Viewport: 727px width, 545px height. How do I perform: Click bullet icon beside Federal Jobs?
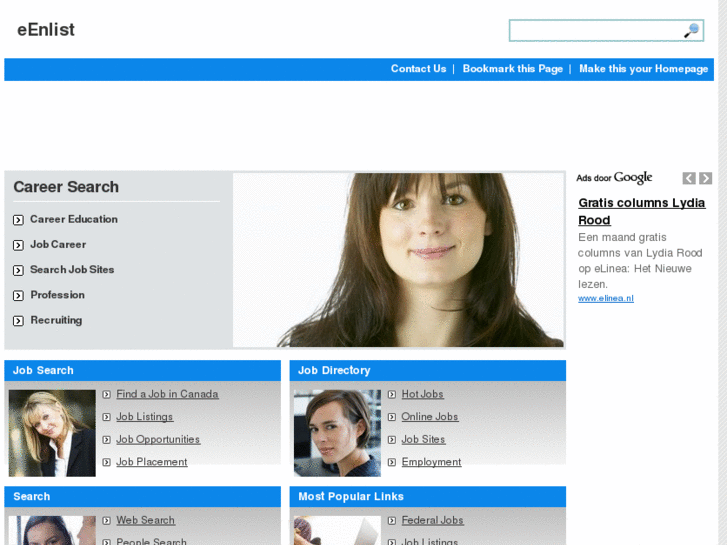392,520
